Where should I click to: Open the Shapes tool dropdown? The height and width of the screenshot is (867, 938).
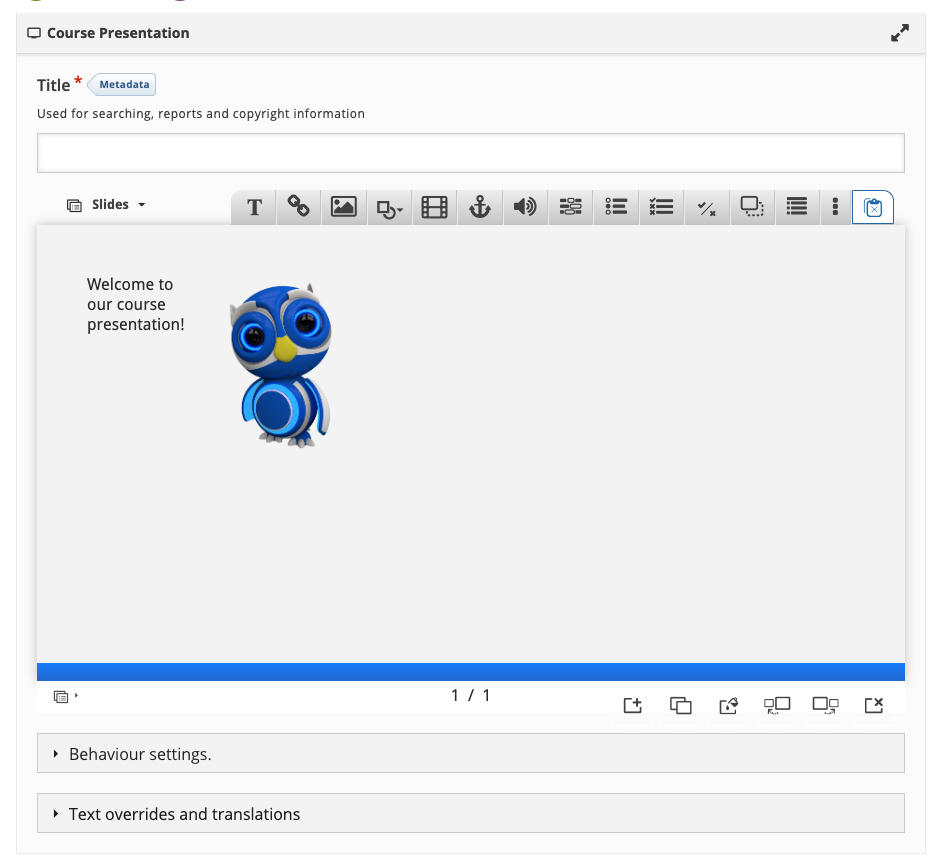(389, 207)
